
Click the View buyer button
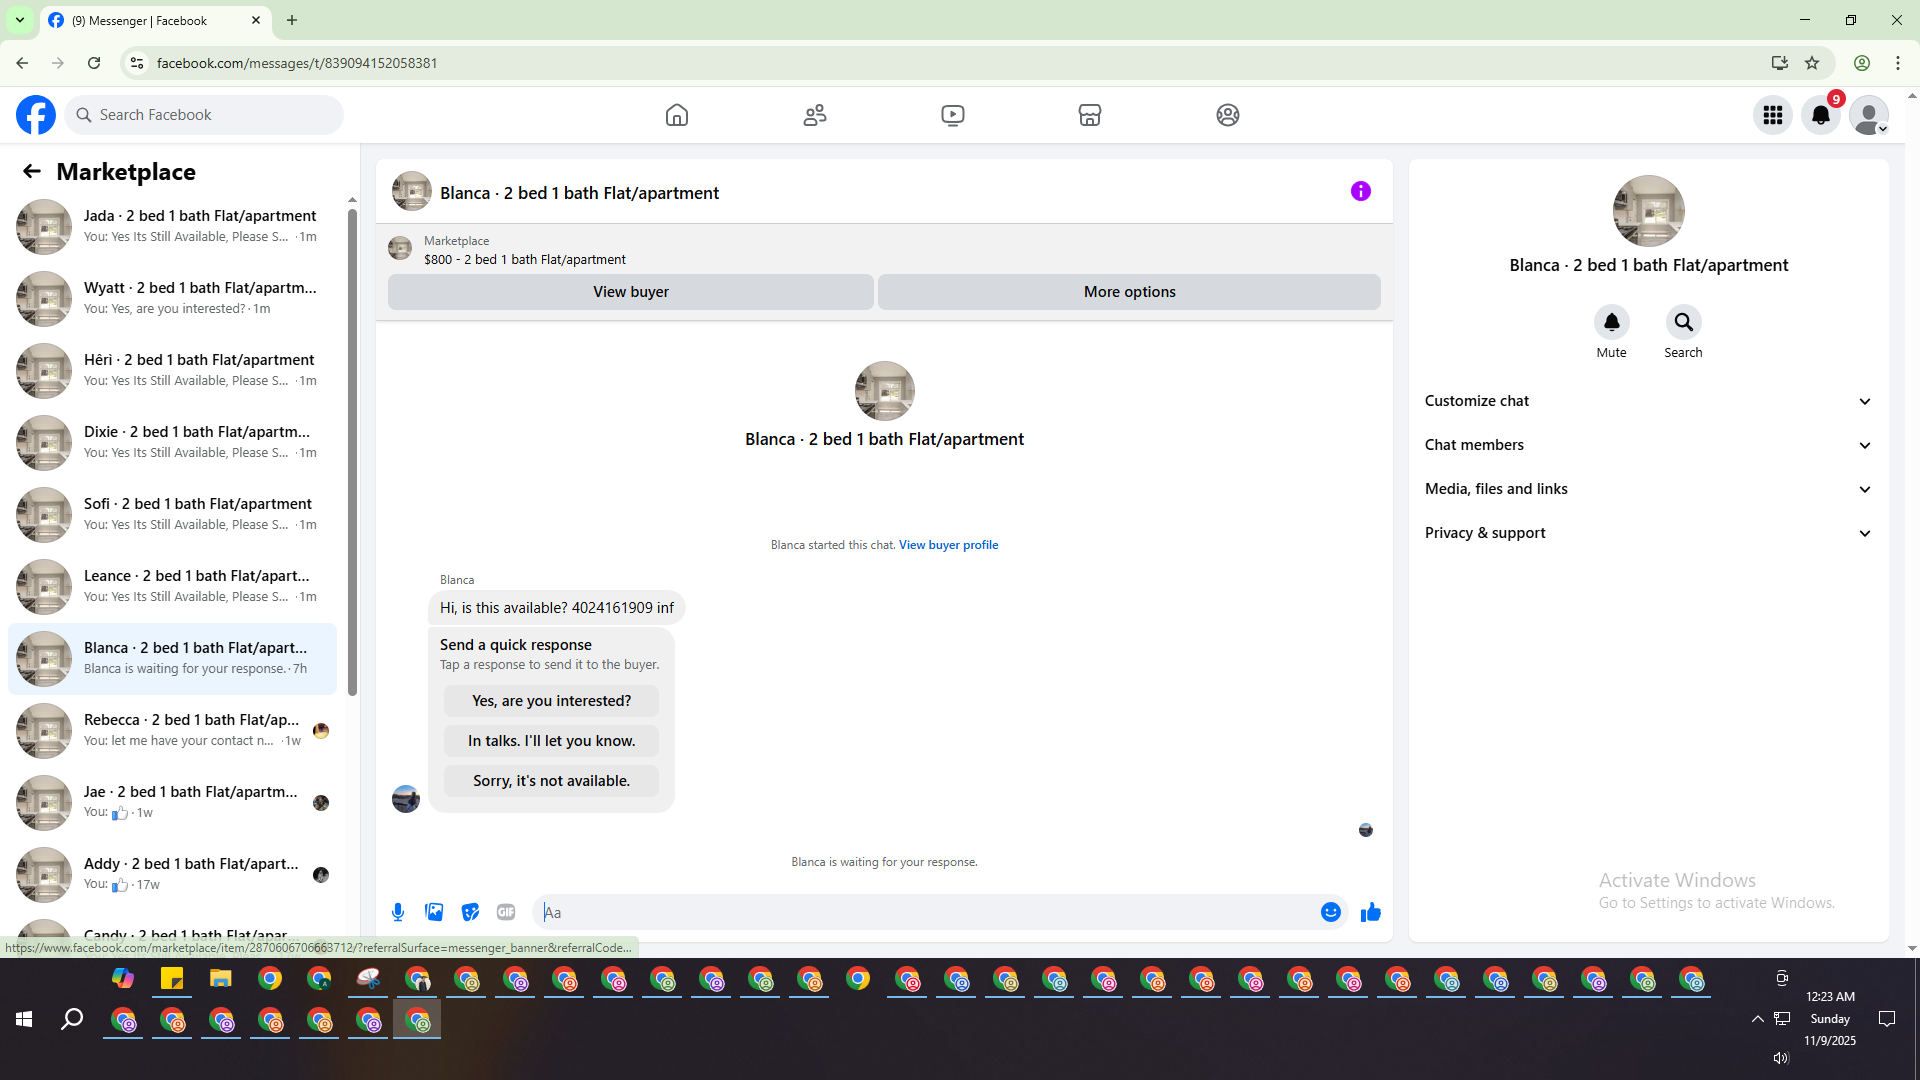pos(630,292)
